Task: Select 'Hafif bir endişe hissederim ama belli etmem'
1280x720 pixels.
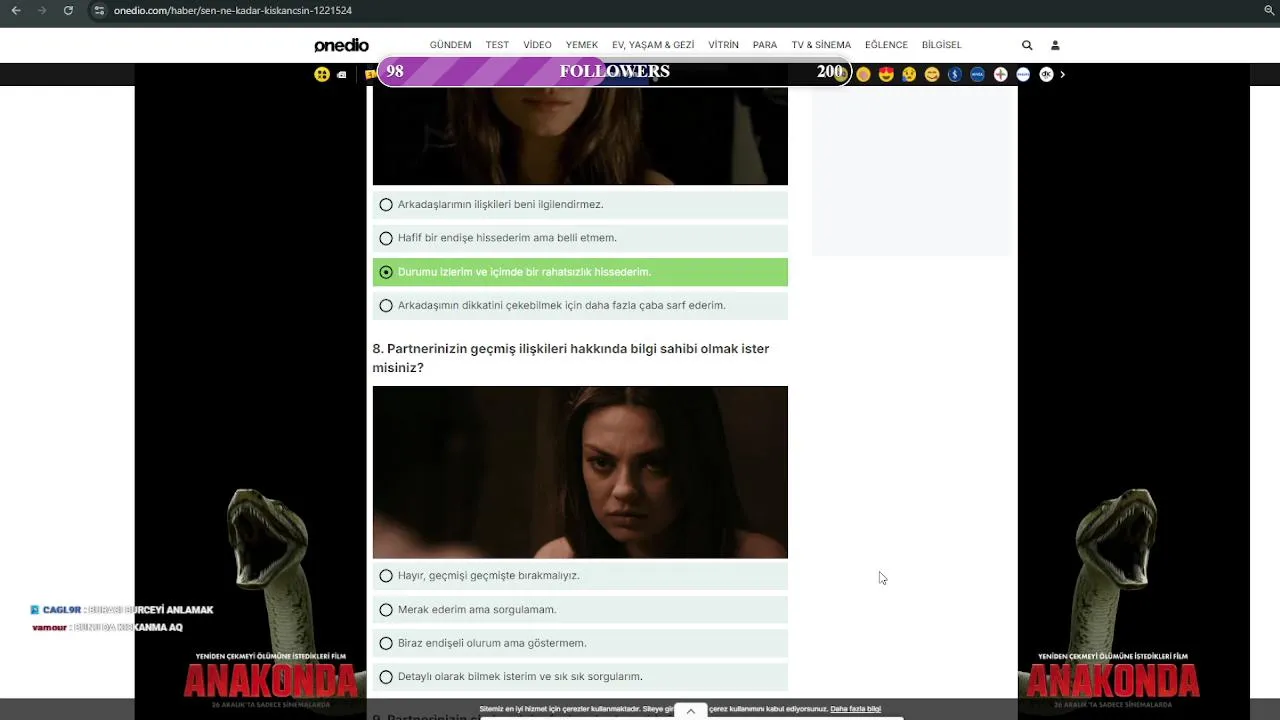Action: (x=580, y=238)
